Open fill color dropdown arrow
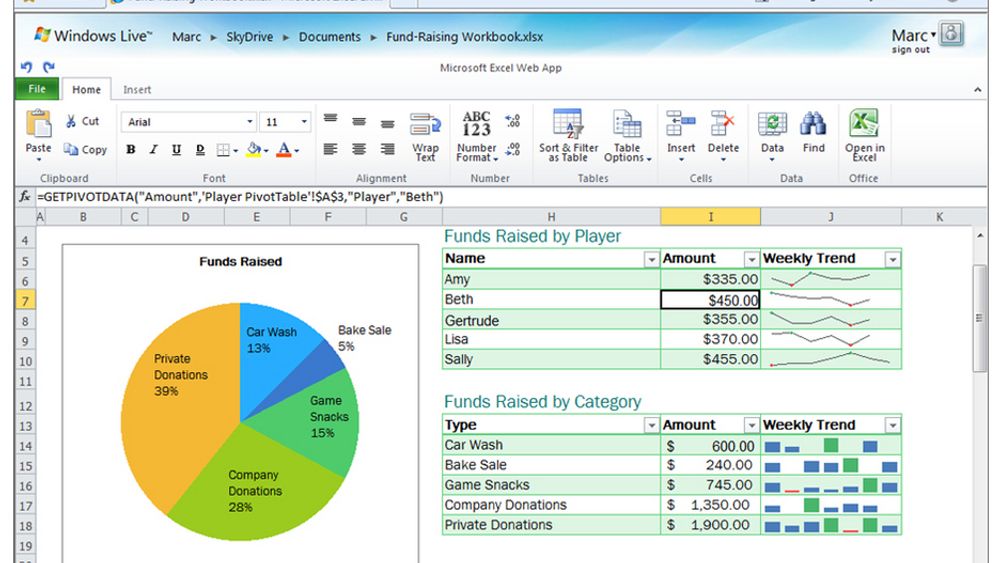1000x563 pixels. click(x=266, y=151)
